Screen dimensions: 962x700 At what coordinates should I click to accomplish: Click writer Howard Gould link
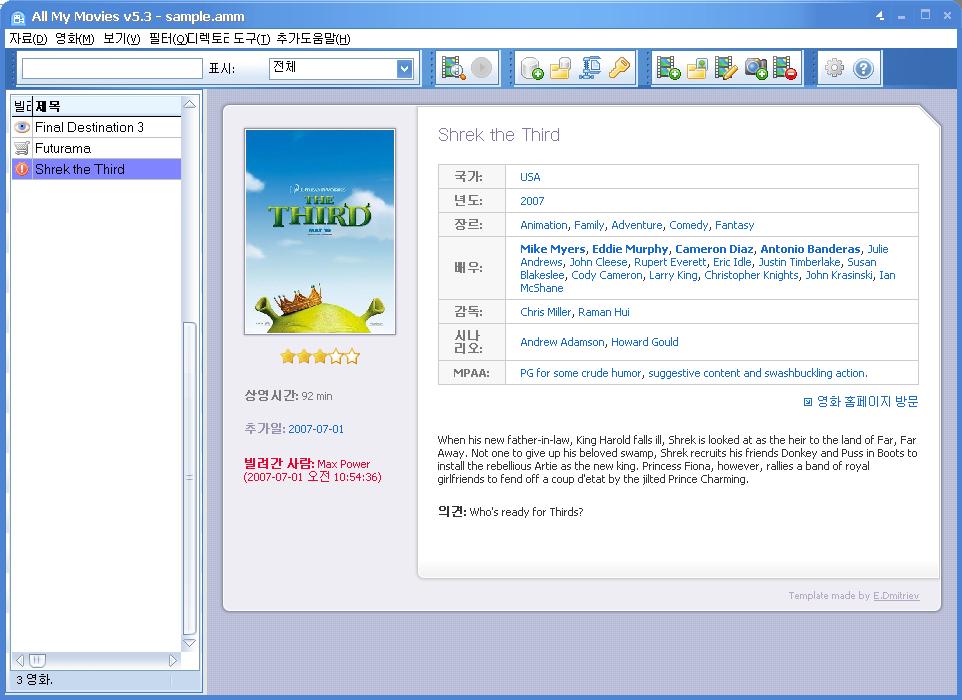click(645, 342)
